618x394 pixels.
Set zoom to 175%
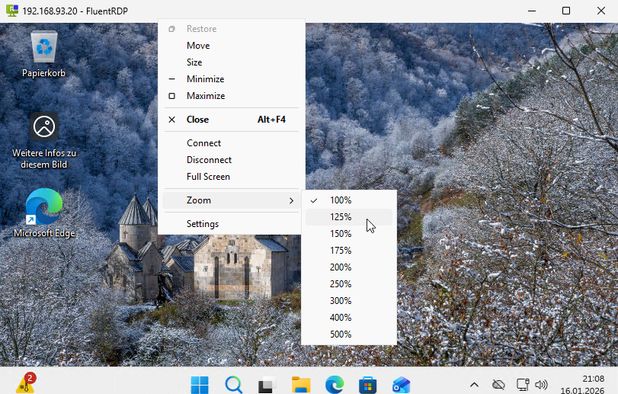pos(349,251)
